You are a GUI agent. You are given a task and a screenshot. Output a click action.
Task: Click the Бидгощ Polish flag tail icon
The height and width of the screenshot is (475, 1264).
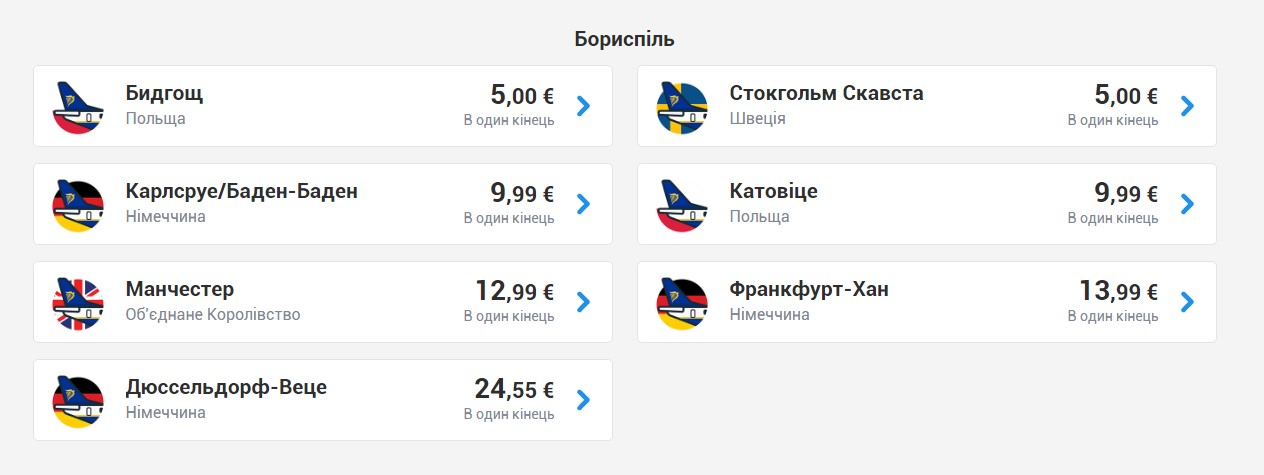coord(78,106)
